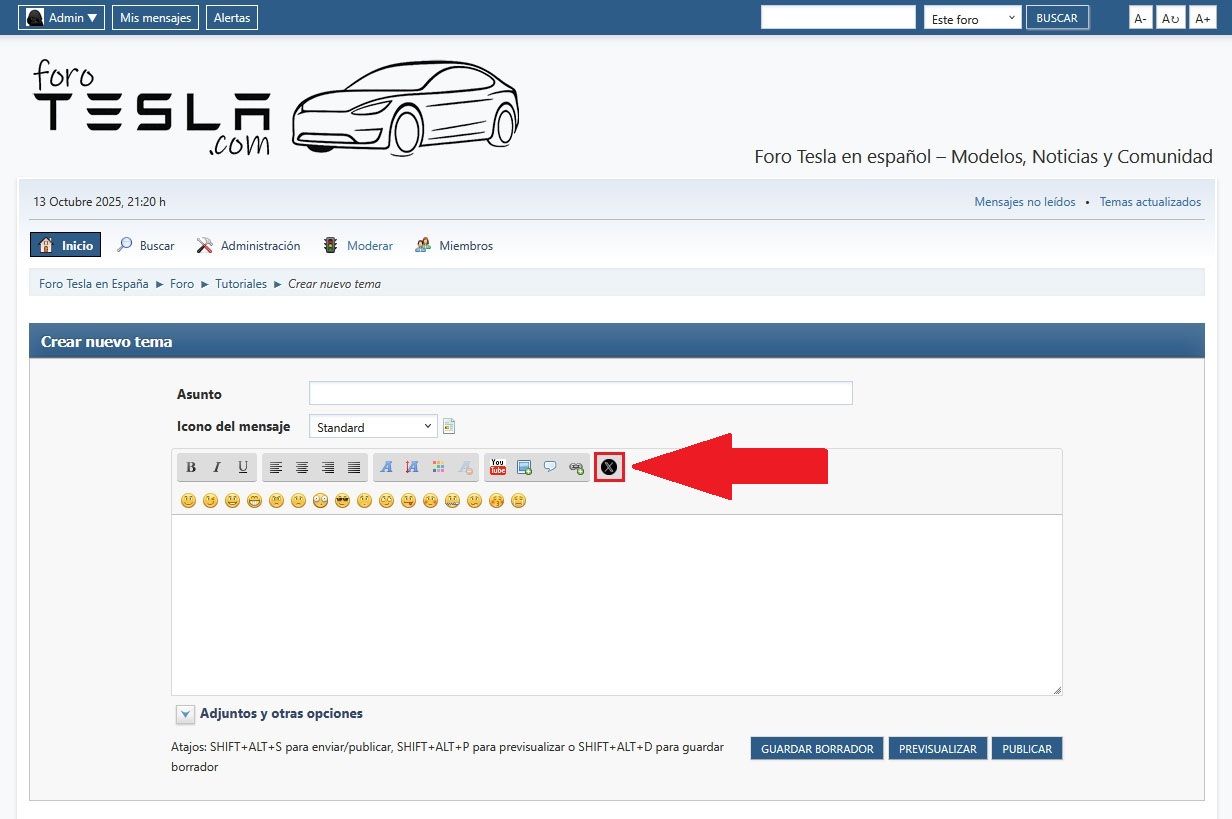The width and height of the screenshot is (1232, 819).
Task: Open the Icono del mensaje dropdown
Action: click(373, 427)
